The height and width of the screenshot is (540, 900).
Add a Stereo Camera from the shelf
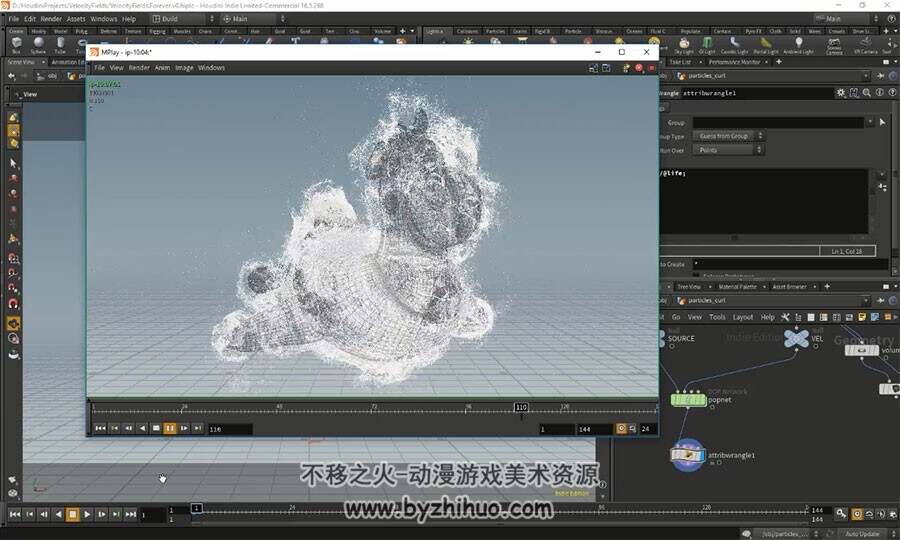coord(834,46)
